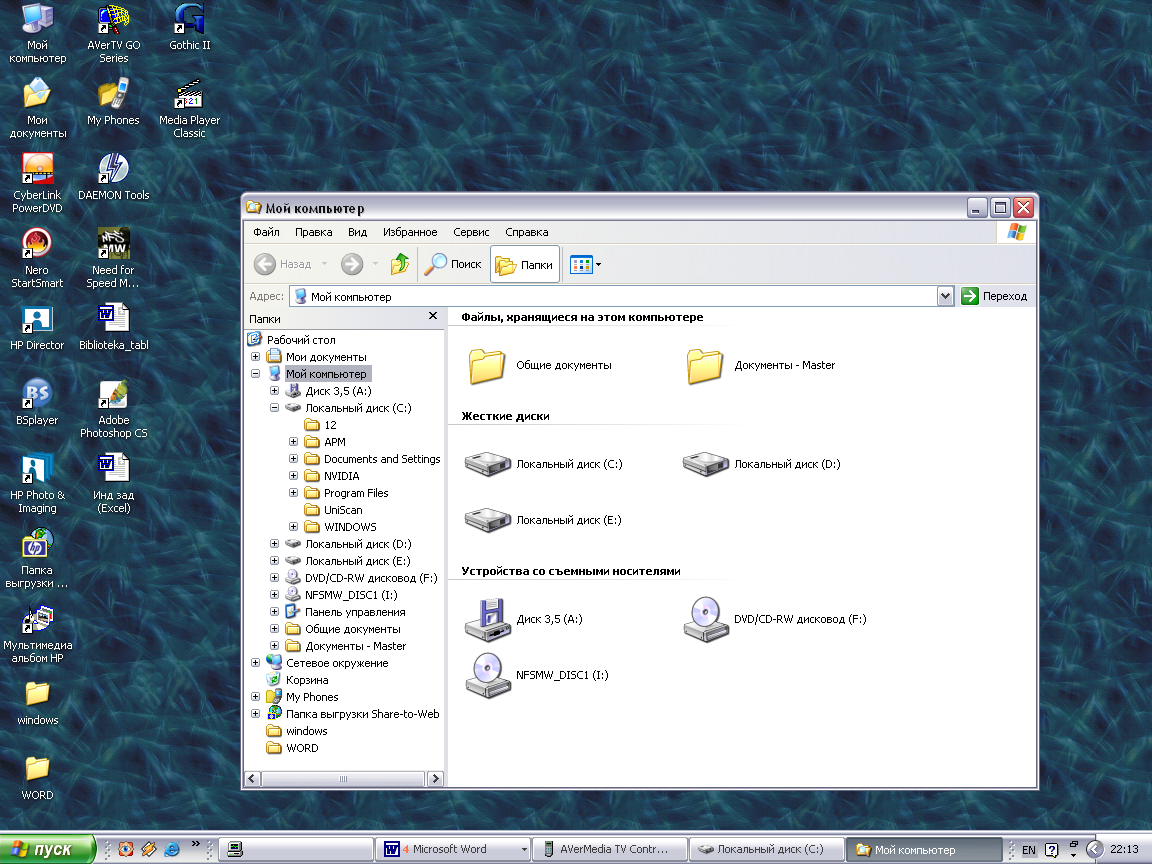This screenshot has width=1152, height=864.
Task: Click the My Phones desktop icon
Action: pyautogui.click(x=113, y=102)
